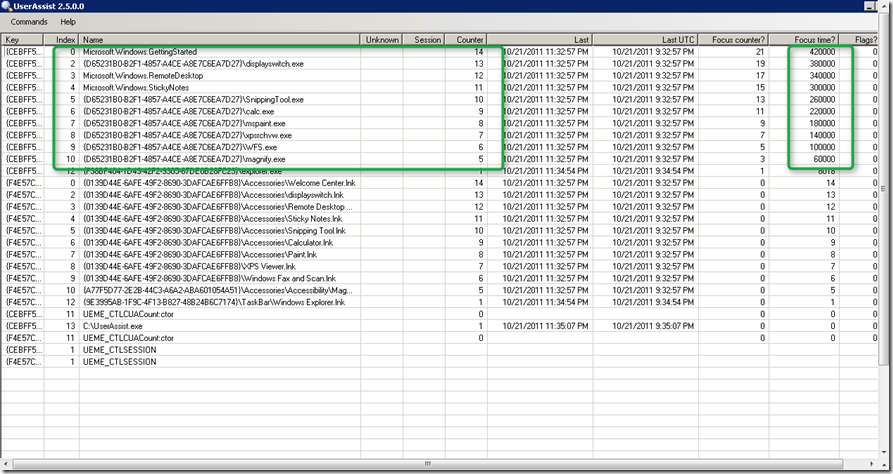Click the 260000 focus time value
Image resolution: width=893 pixels, height=474 pixels.
click(822, 100)
